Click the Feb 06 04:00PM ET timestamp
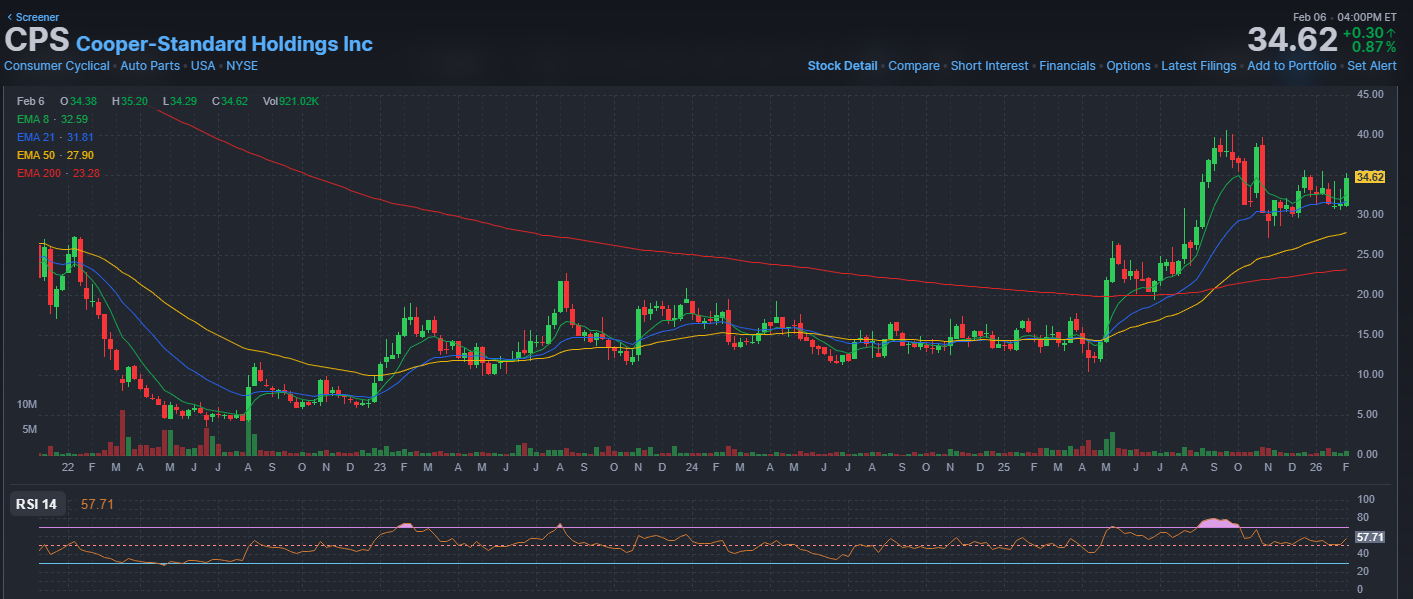This screenshot has height=599, width=1413. pyautogui.click(x=1344, y=17)
